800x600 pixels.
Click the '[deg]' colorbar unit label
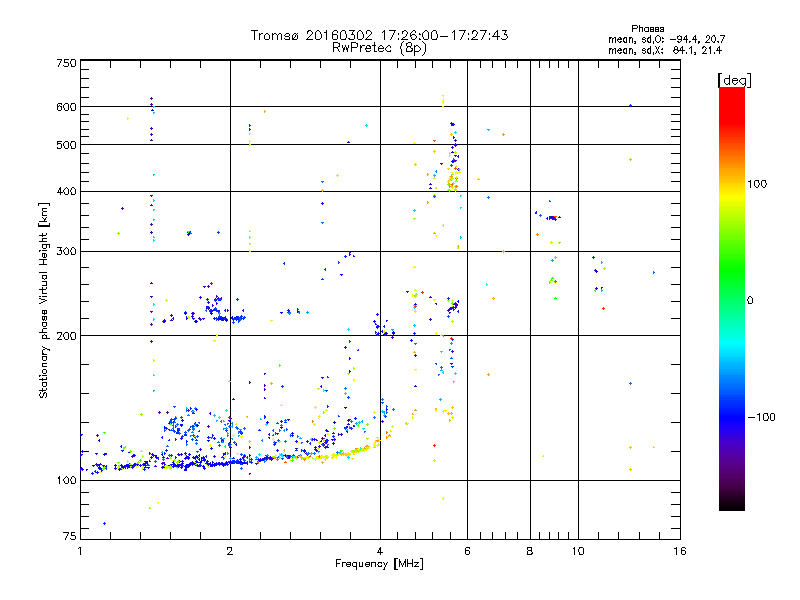pos(734,80)
